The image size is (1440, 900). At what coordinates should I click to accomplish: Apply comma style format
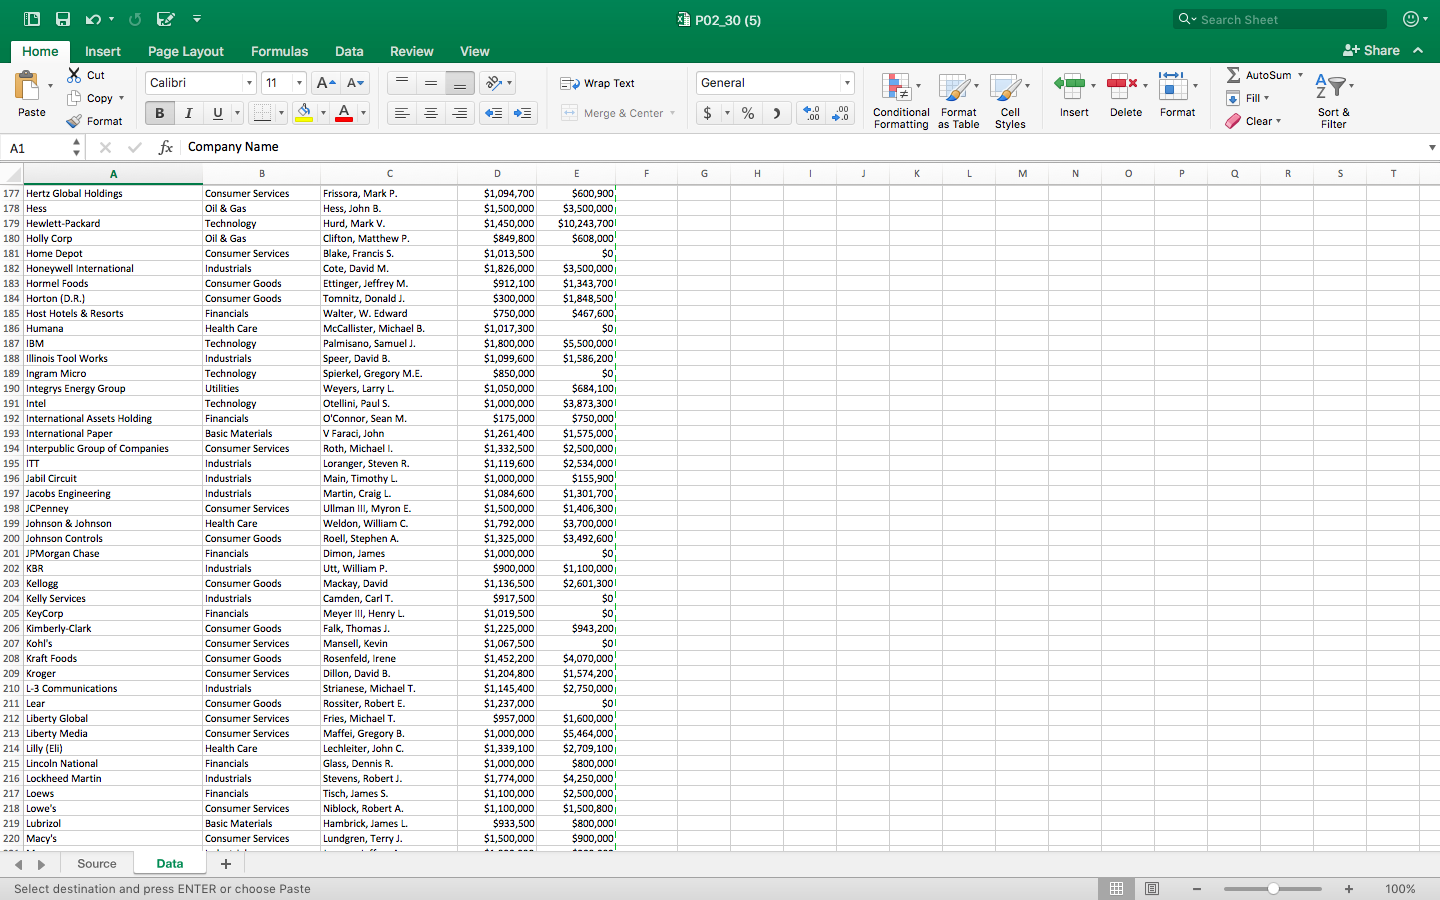pyautogui.click(x=776, y=113)
